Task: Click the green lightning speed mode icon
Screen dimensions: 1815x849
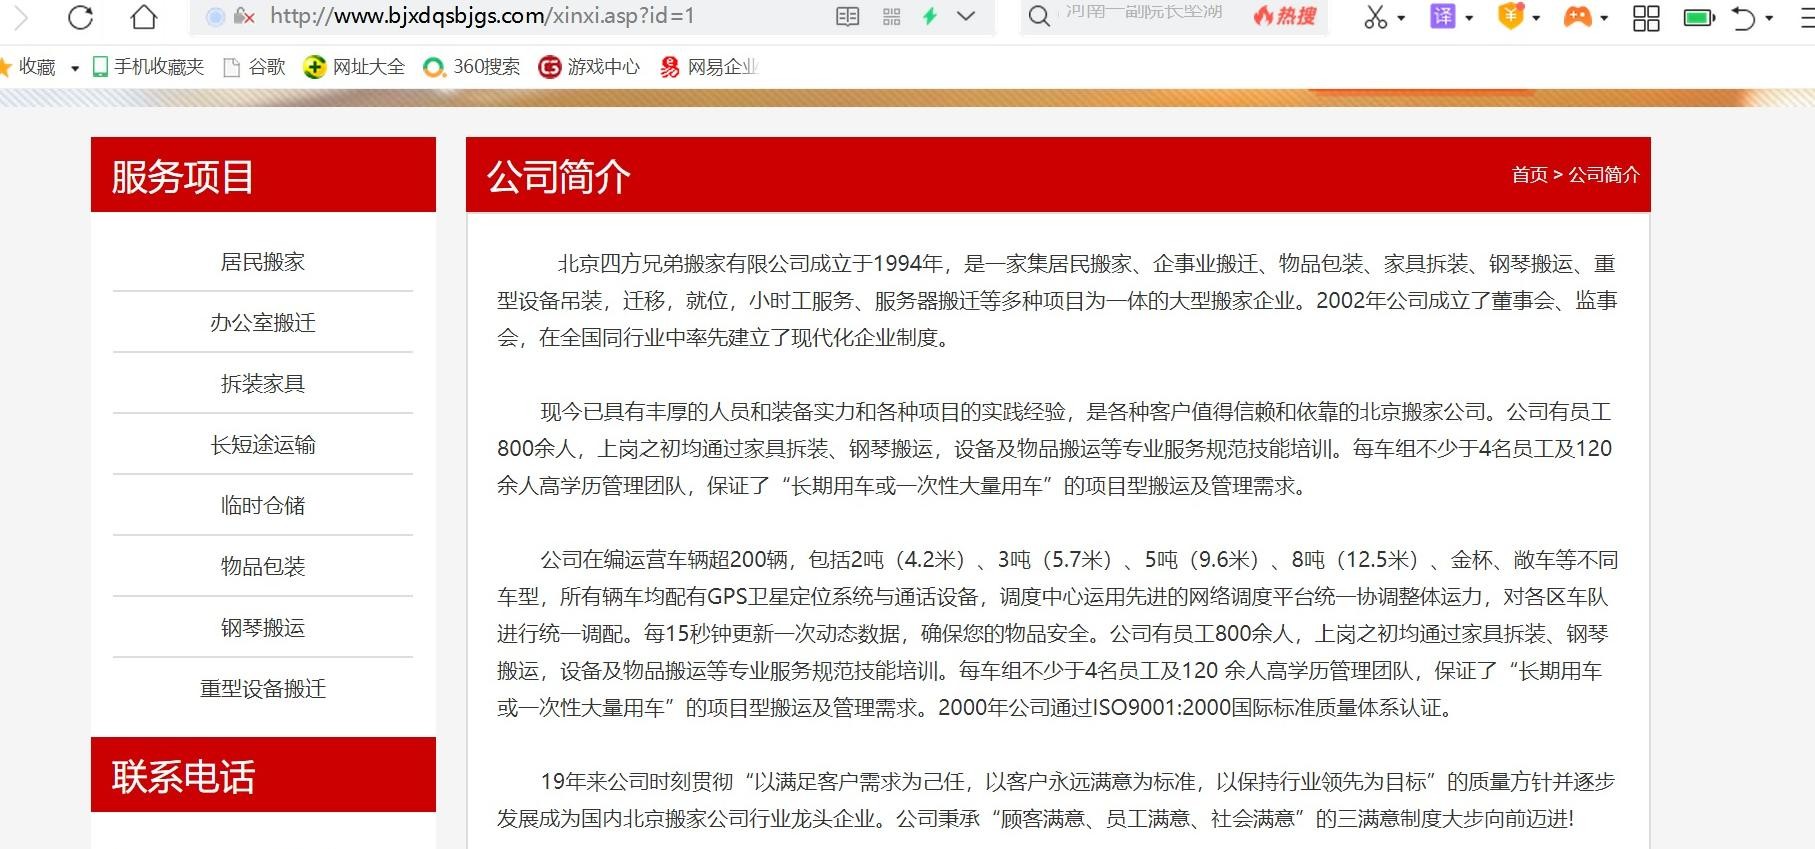Action: coord(930,17)
